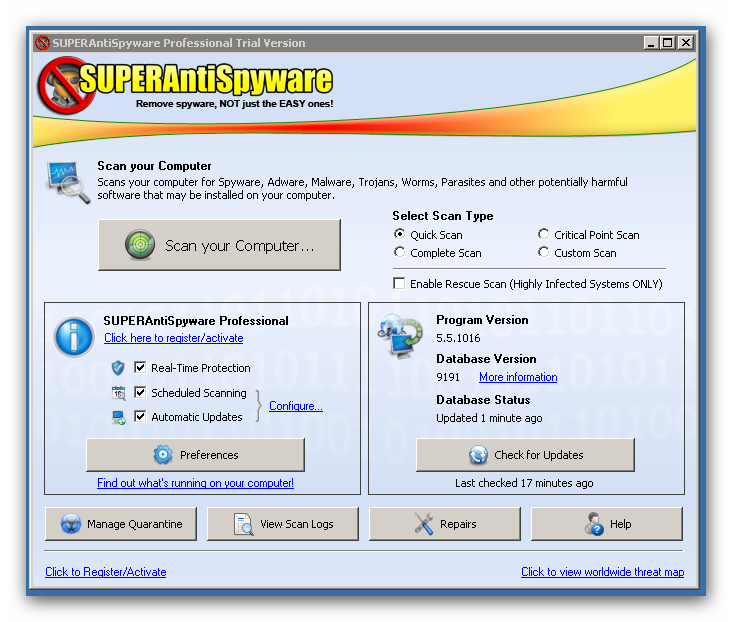Open More information database link

518,377
